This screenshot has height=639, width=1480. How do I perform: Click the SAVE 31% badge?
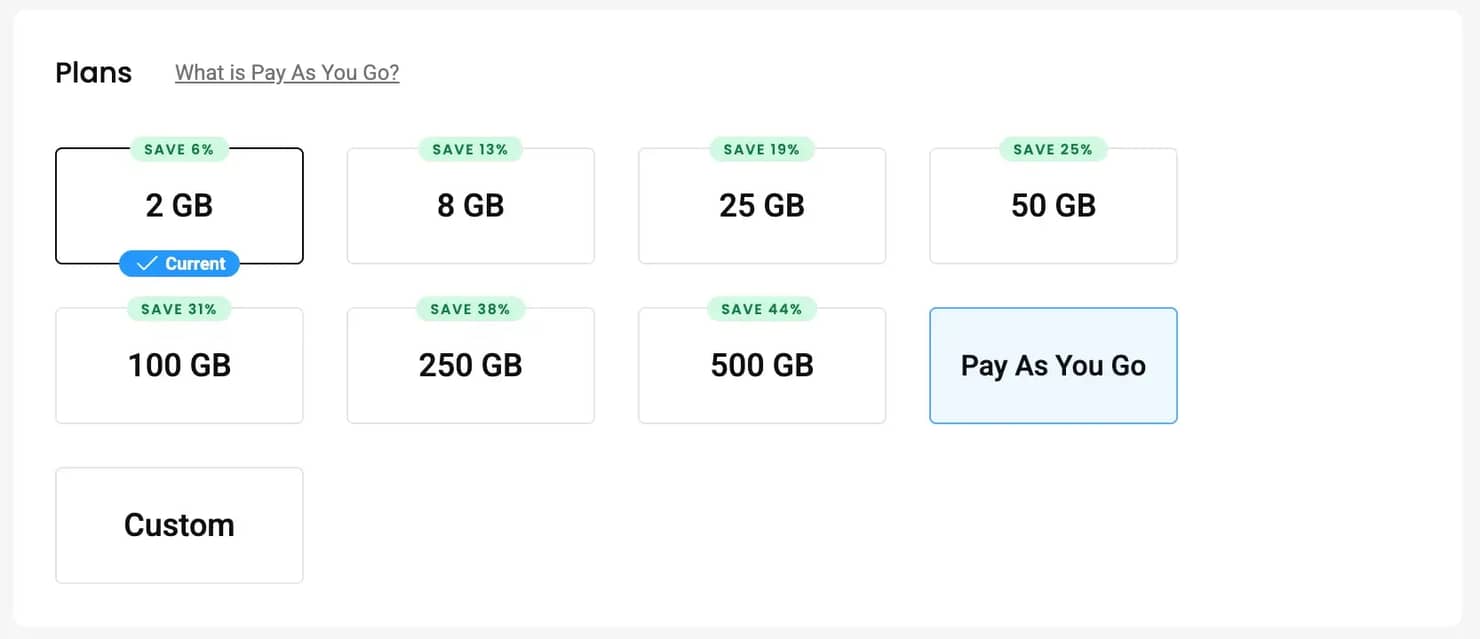179,309
